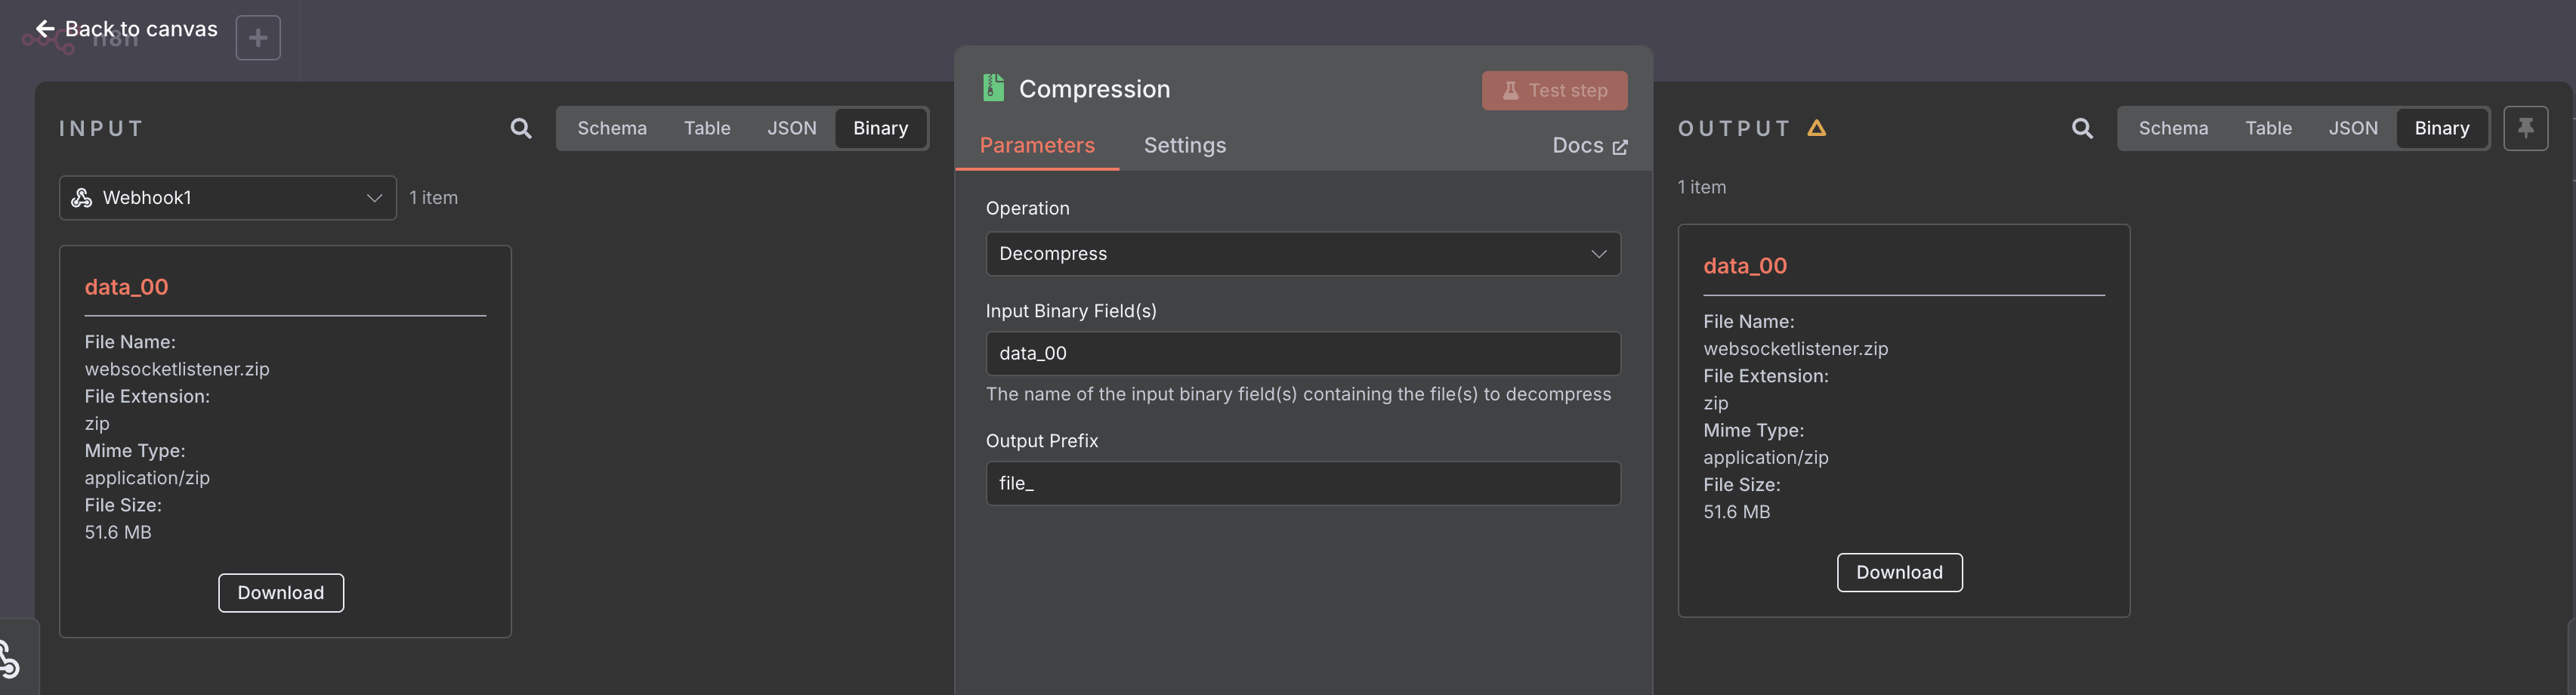Image resolution: width=2576 pixels, height=695 pixels.
Task: Click 51.6 MB file size in OUTPUT card
Action: pos(1736,512)
